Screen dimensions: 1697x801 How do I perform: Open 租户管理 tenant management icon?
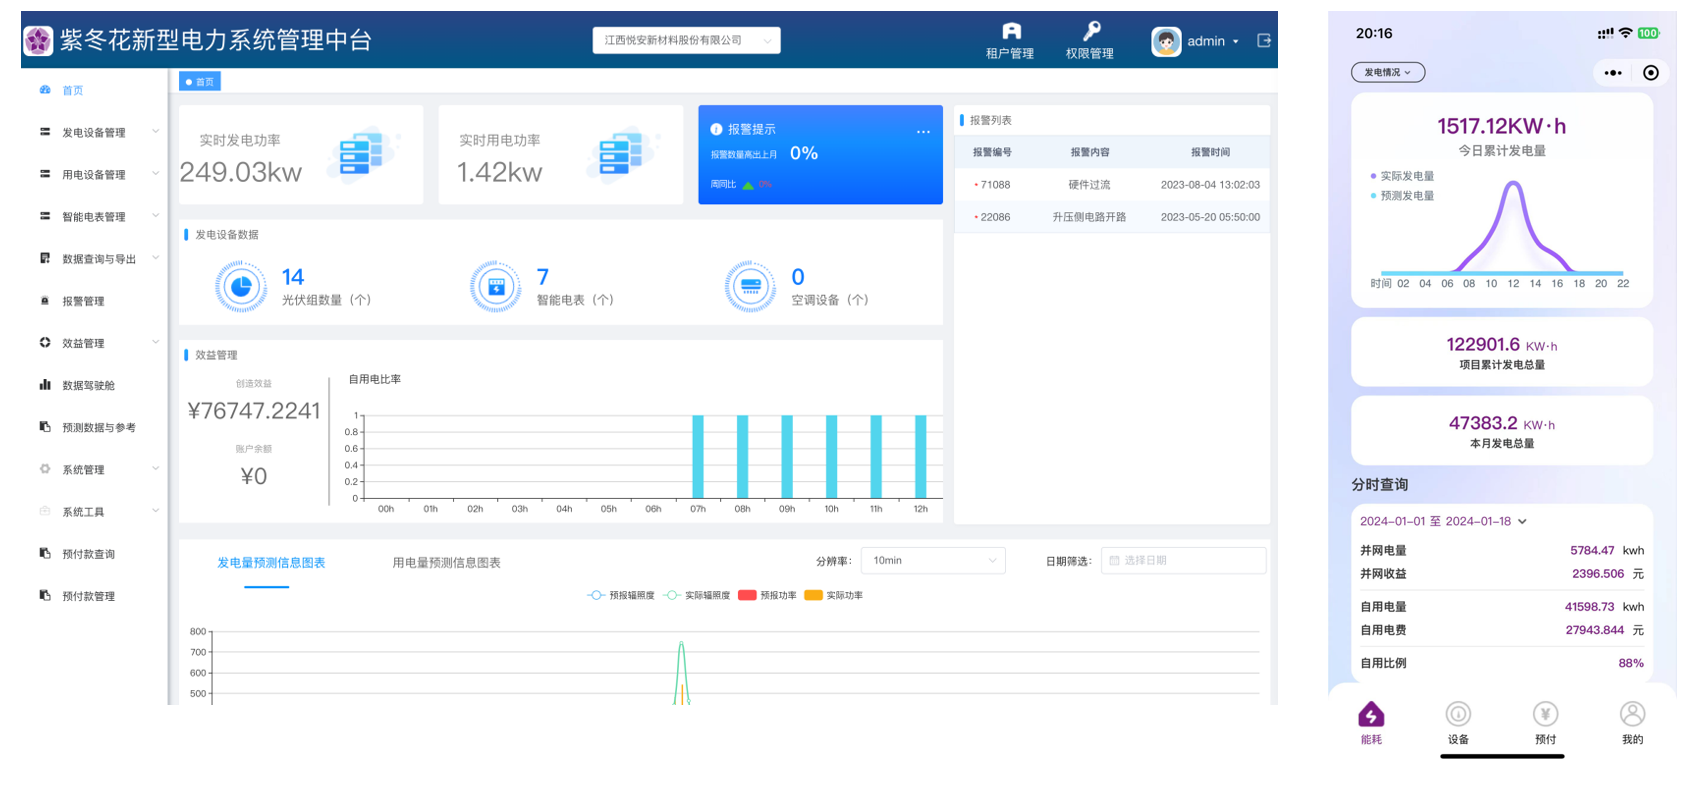pyautogui.click(x=1011, y=32)
